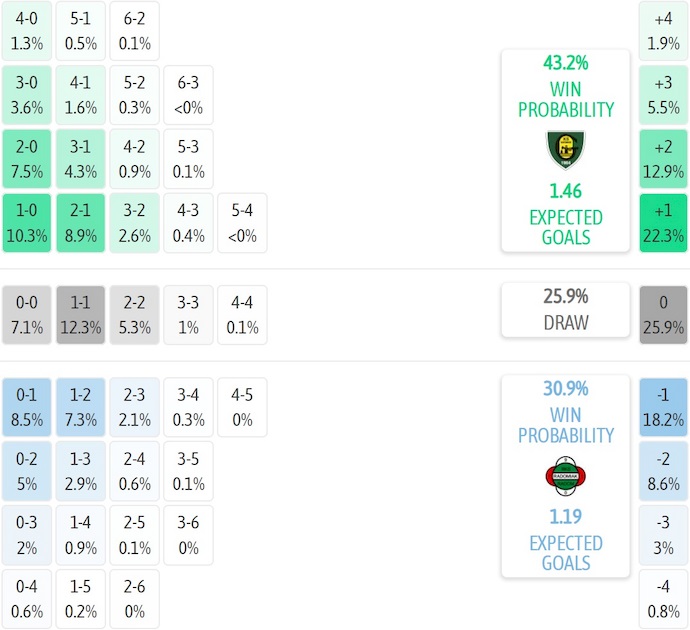Select the 0-4 score tile
Screen dimensions: 690x630
pyautogui.click(x=27, y=599)
